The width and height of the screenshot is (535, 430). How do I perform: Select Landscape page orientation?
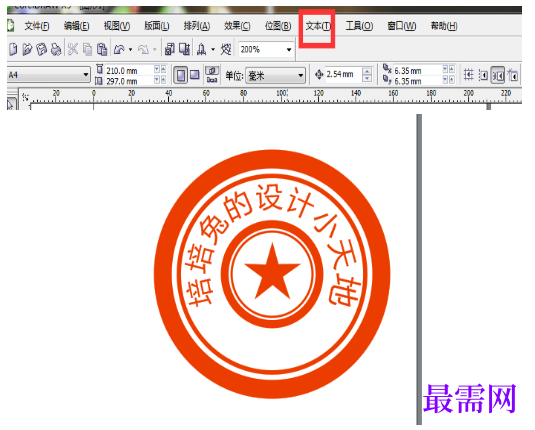(194, 75)
